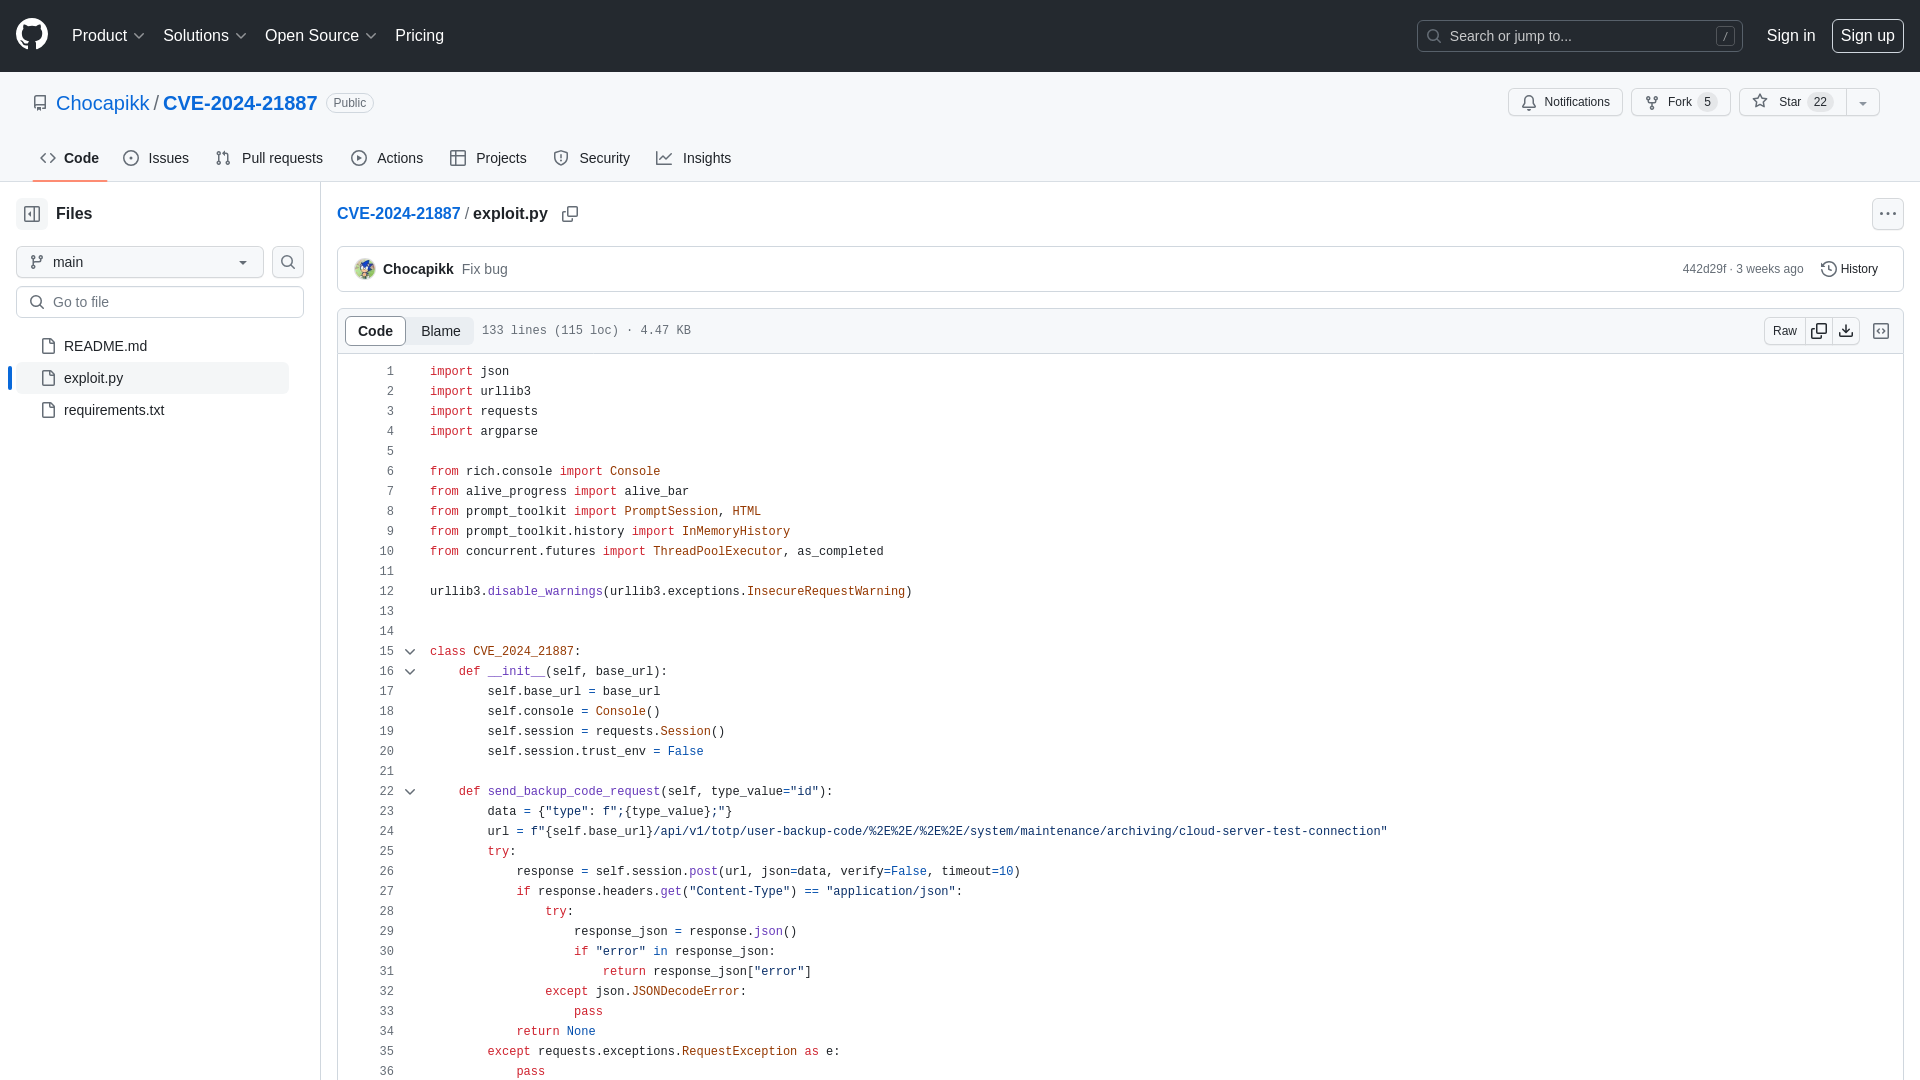Open the Actions tab

pos(387,158)
